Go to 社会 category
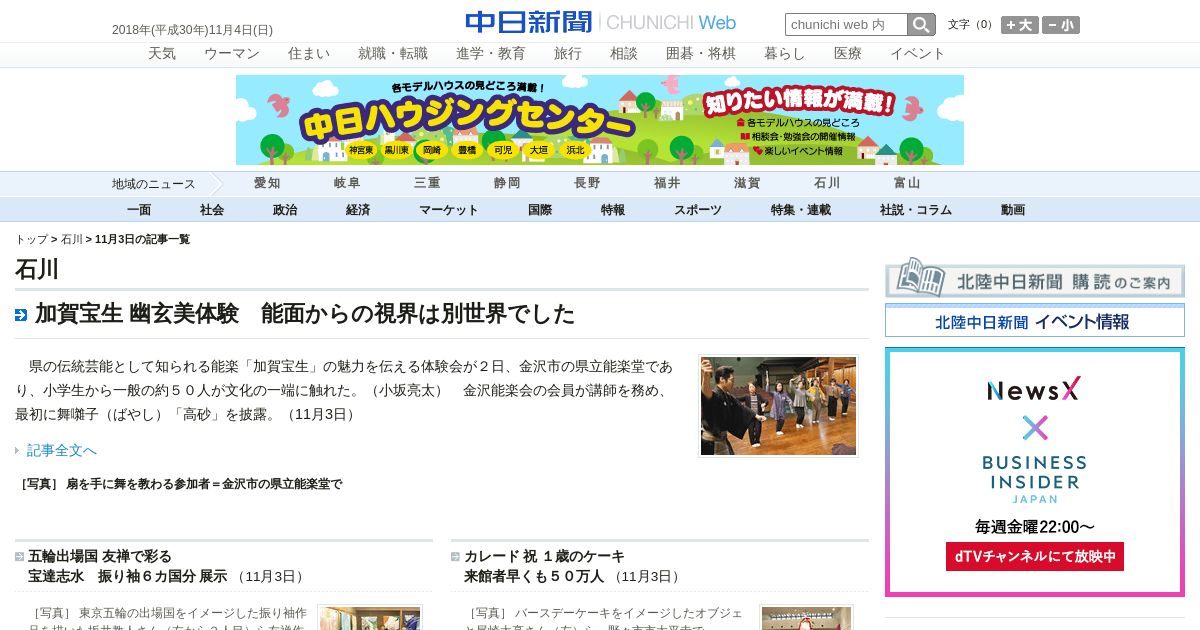 tap(212, 210)
